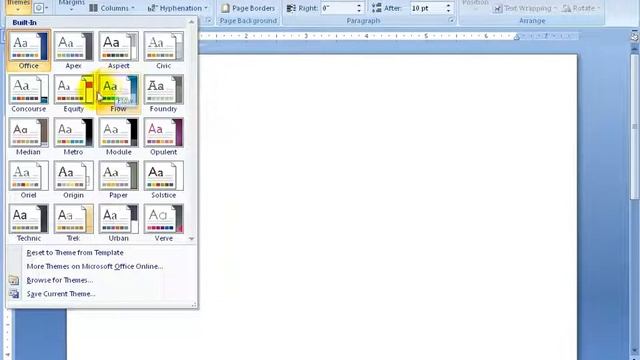Click the gallery resize grip handle
This screenshot has width=640, height=360.
(x=194, y=304)
